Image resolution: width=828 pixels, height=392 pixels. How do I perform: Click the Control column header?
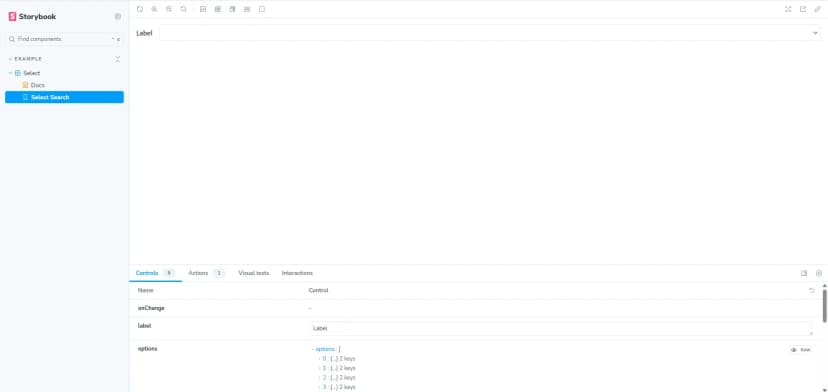[x=318, y=291]
